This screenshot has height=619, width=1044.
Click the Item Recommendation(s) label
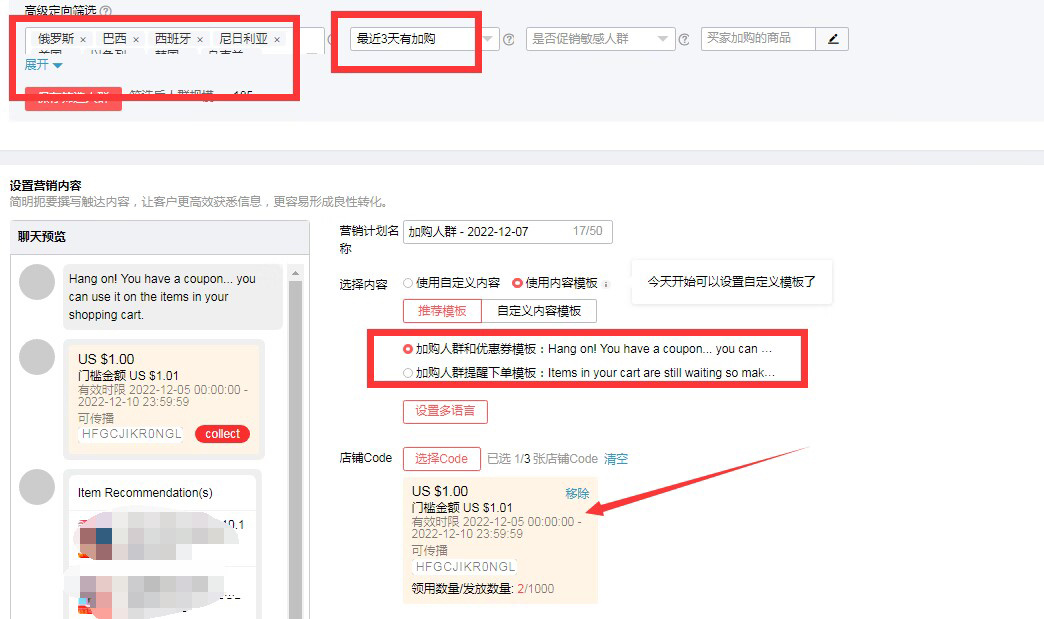pyautogui.click(x=145, y=493)
